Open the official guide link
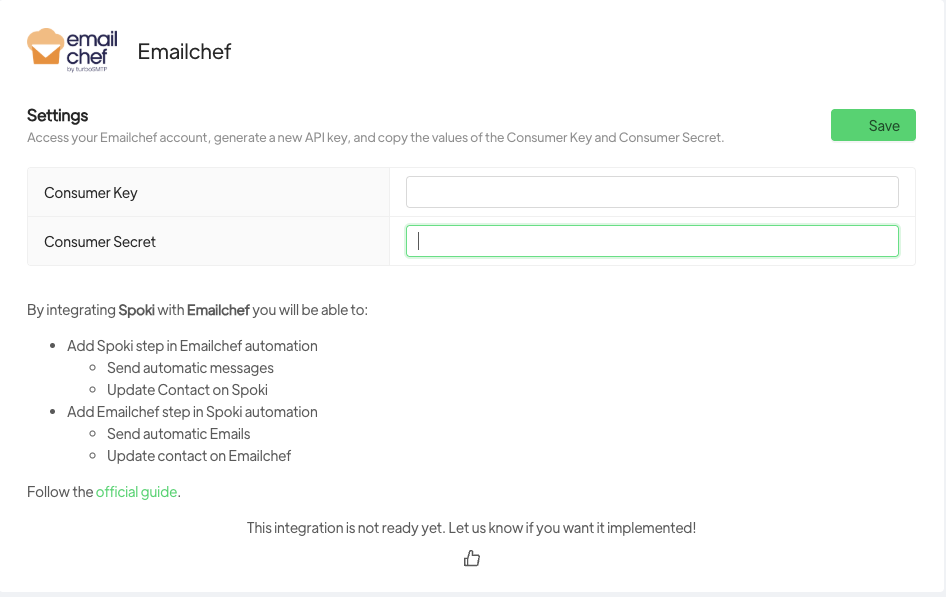Screen dimensions: 946x597 (x=136, y=492)
